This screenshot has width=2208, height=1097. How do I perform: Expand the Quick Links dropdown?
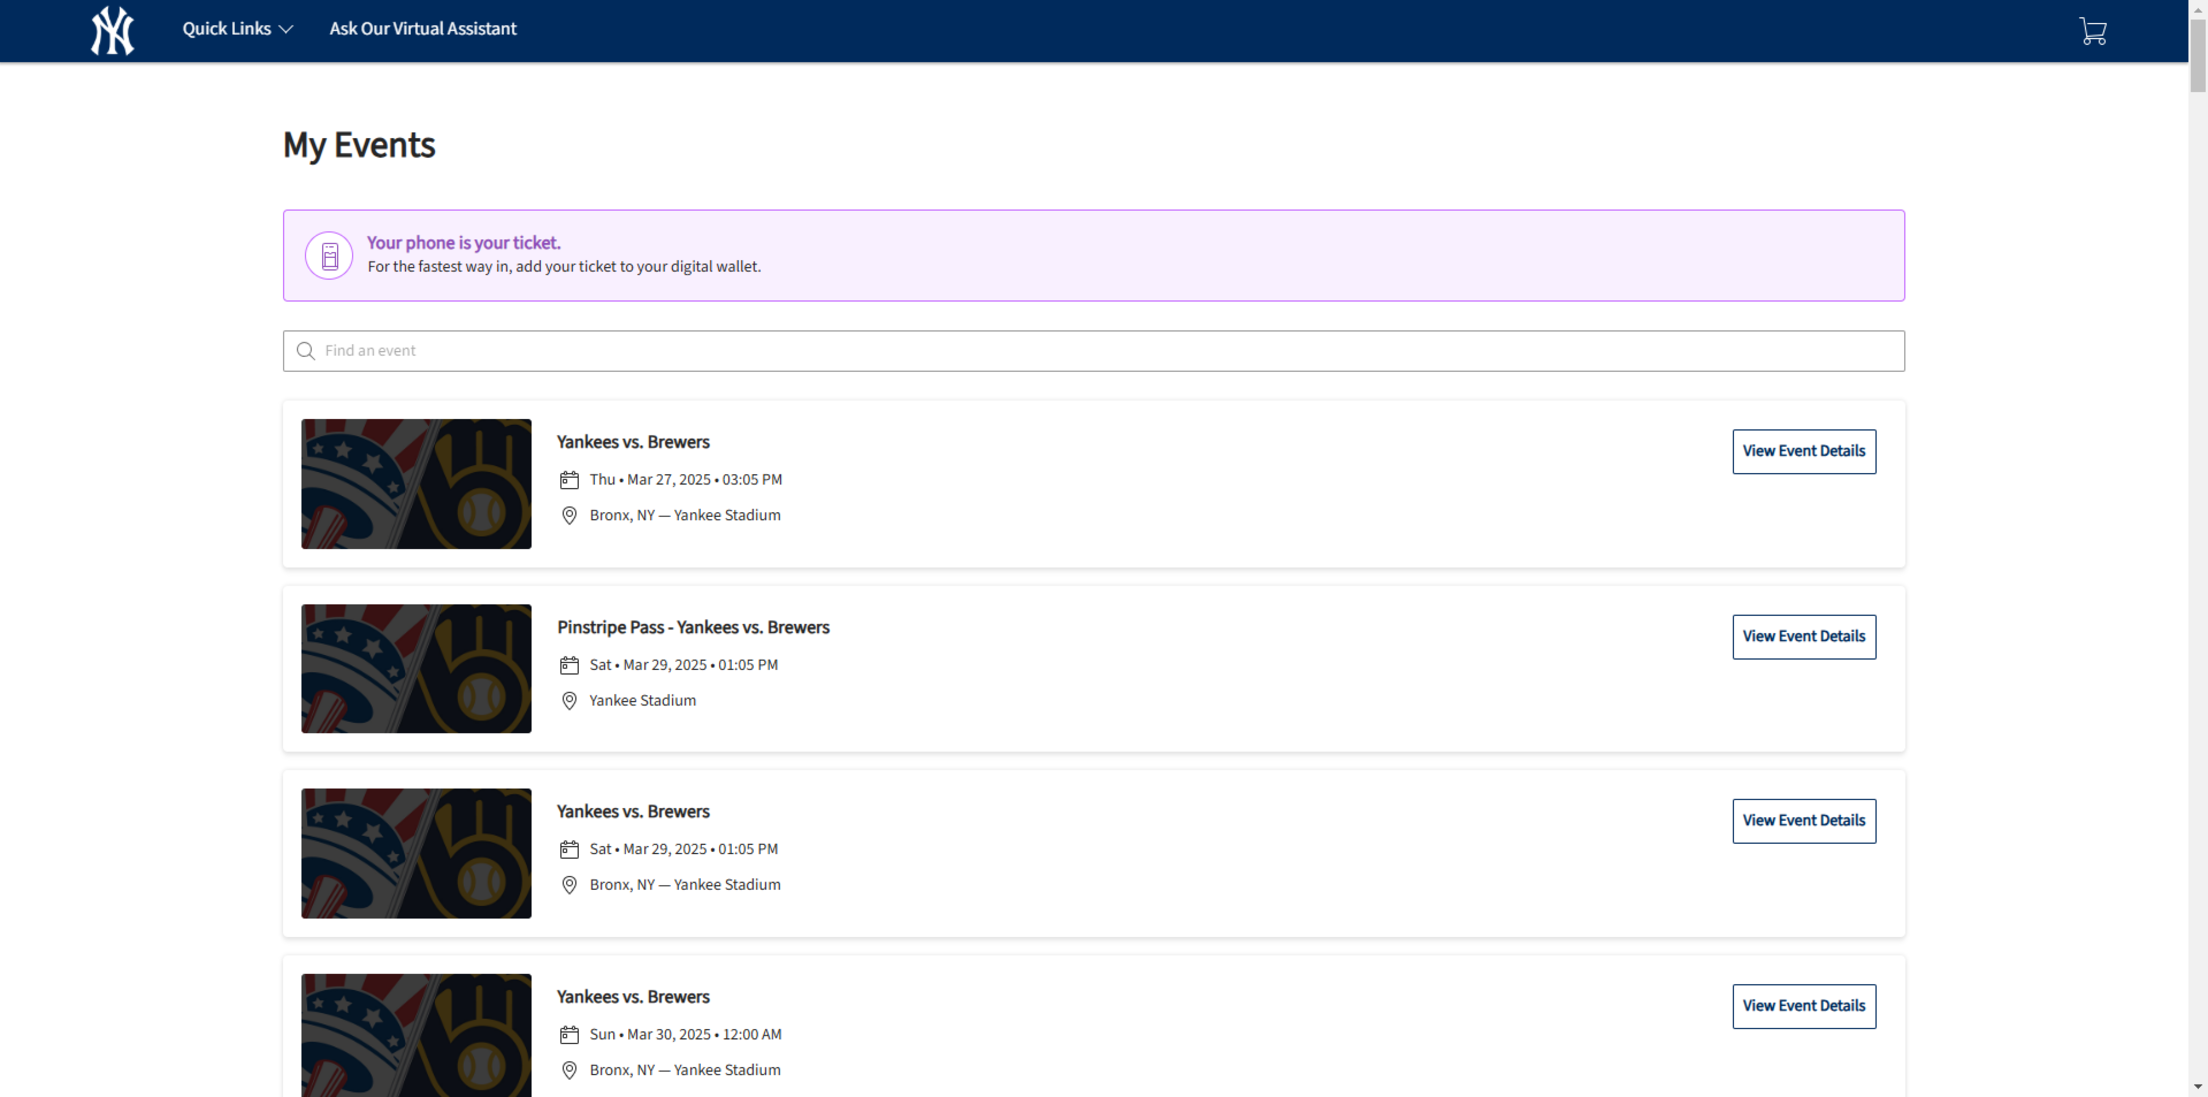pyautogui.click(x=227, y=29)
